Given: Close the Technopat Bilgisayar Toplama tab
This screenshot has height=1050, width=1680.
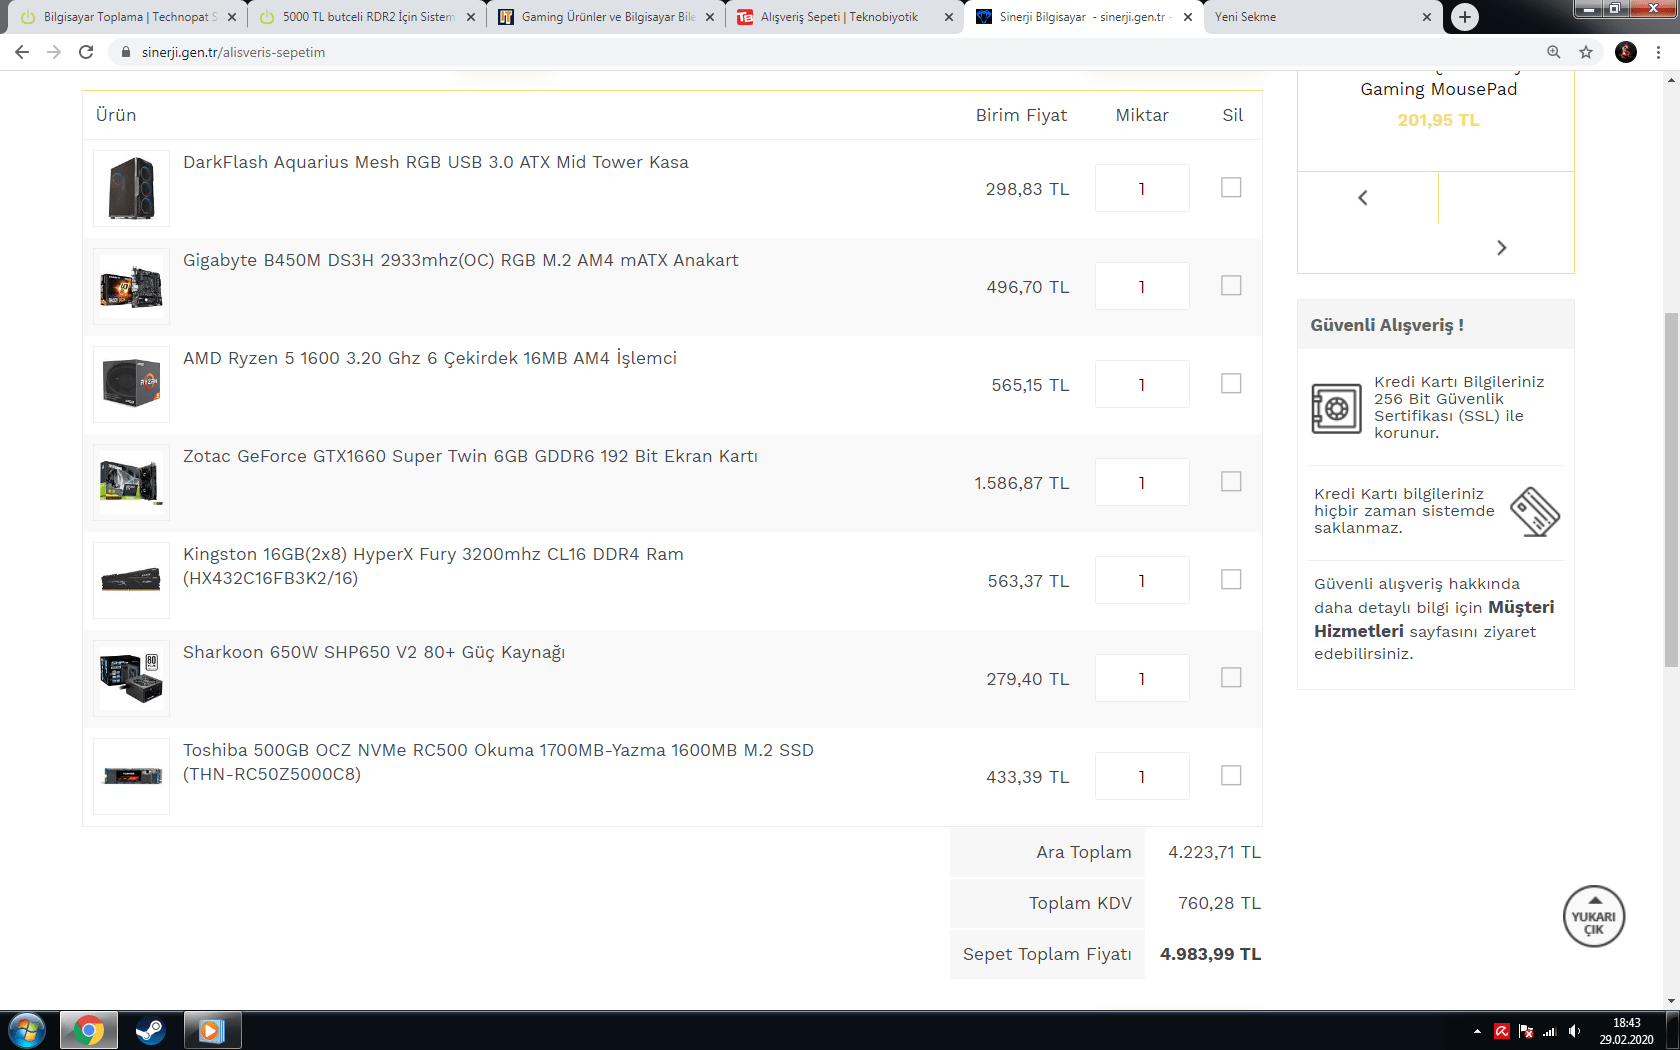Looking at the screenshot, I should point(232,17).
